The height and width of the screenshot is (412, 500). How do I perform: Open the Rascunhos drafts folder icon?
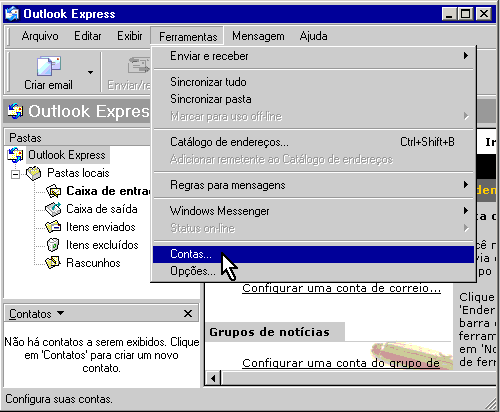53,263
